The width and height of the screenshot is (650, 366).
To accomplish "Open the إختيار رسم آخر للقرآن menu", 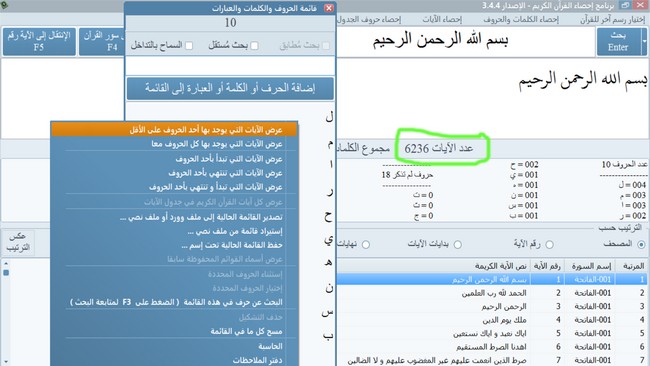I will [x=613, y=19].
